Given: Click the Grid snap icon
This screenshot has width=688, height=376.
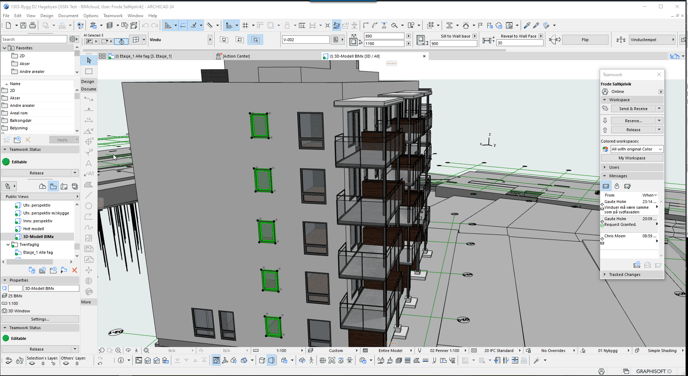Looking at the screenshot, I should pyautogui.click(x=245, y=25).
